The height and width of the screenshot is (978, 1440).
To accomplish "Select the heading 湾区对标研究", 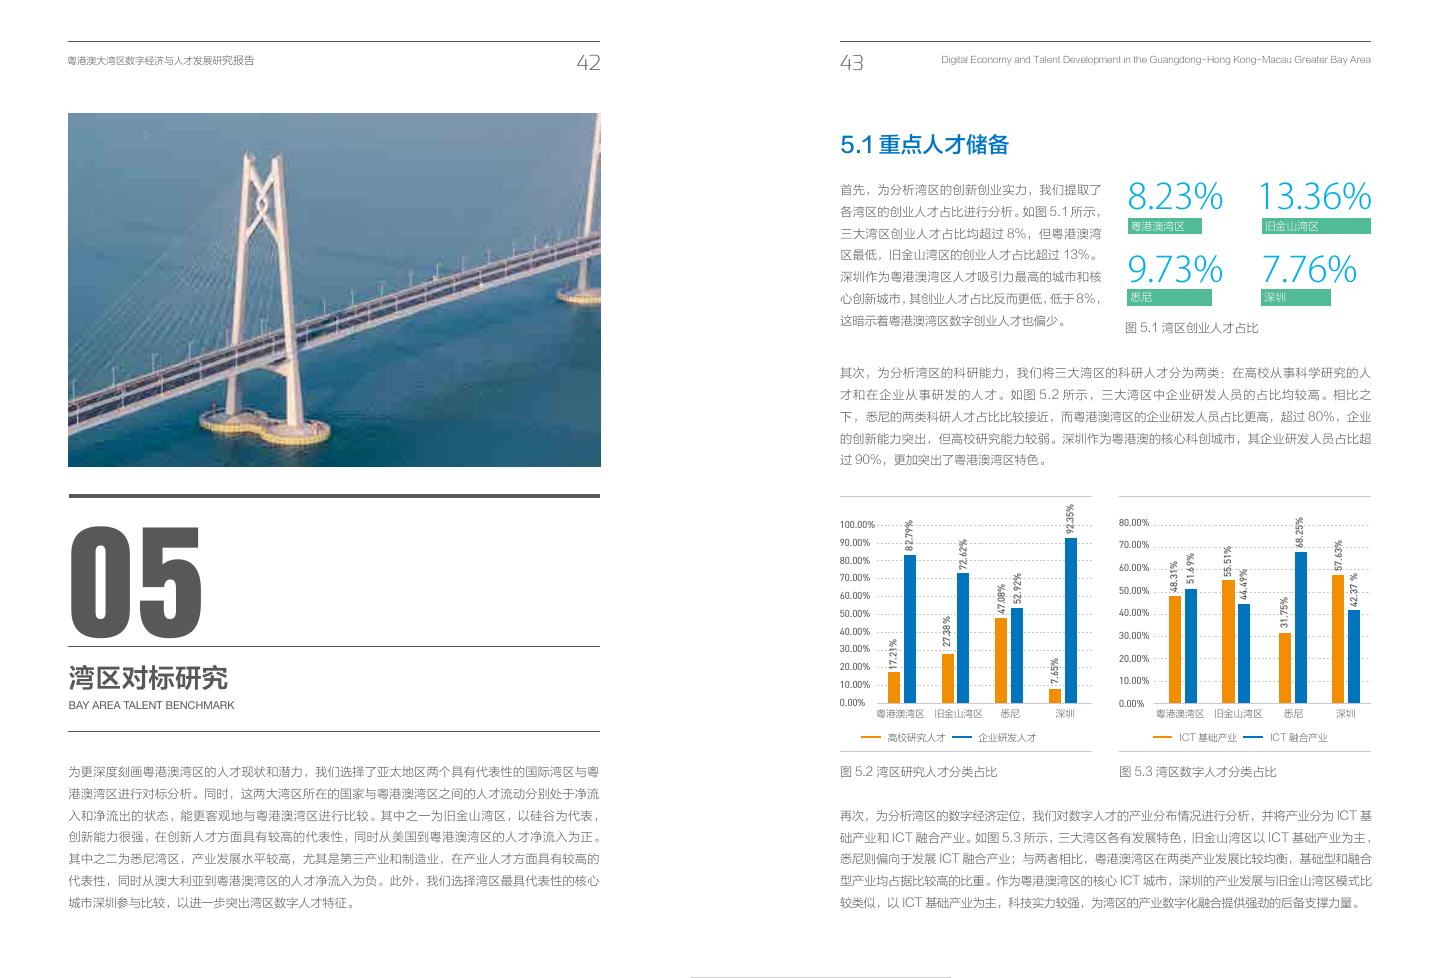I will [x=148, y=678].
